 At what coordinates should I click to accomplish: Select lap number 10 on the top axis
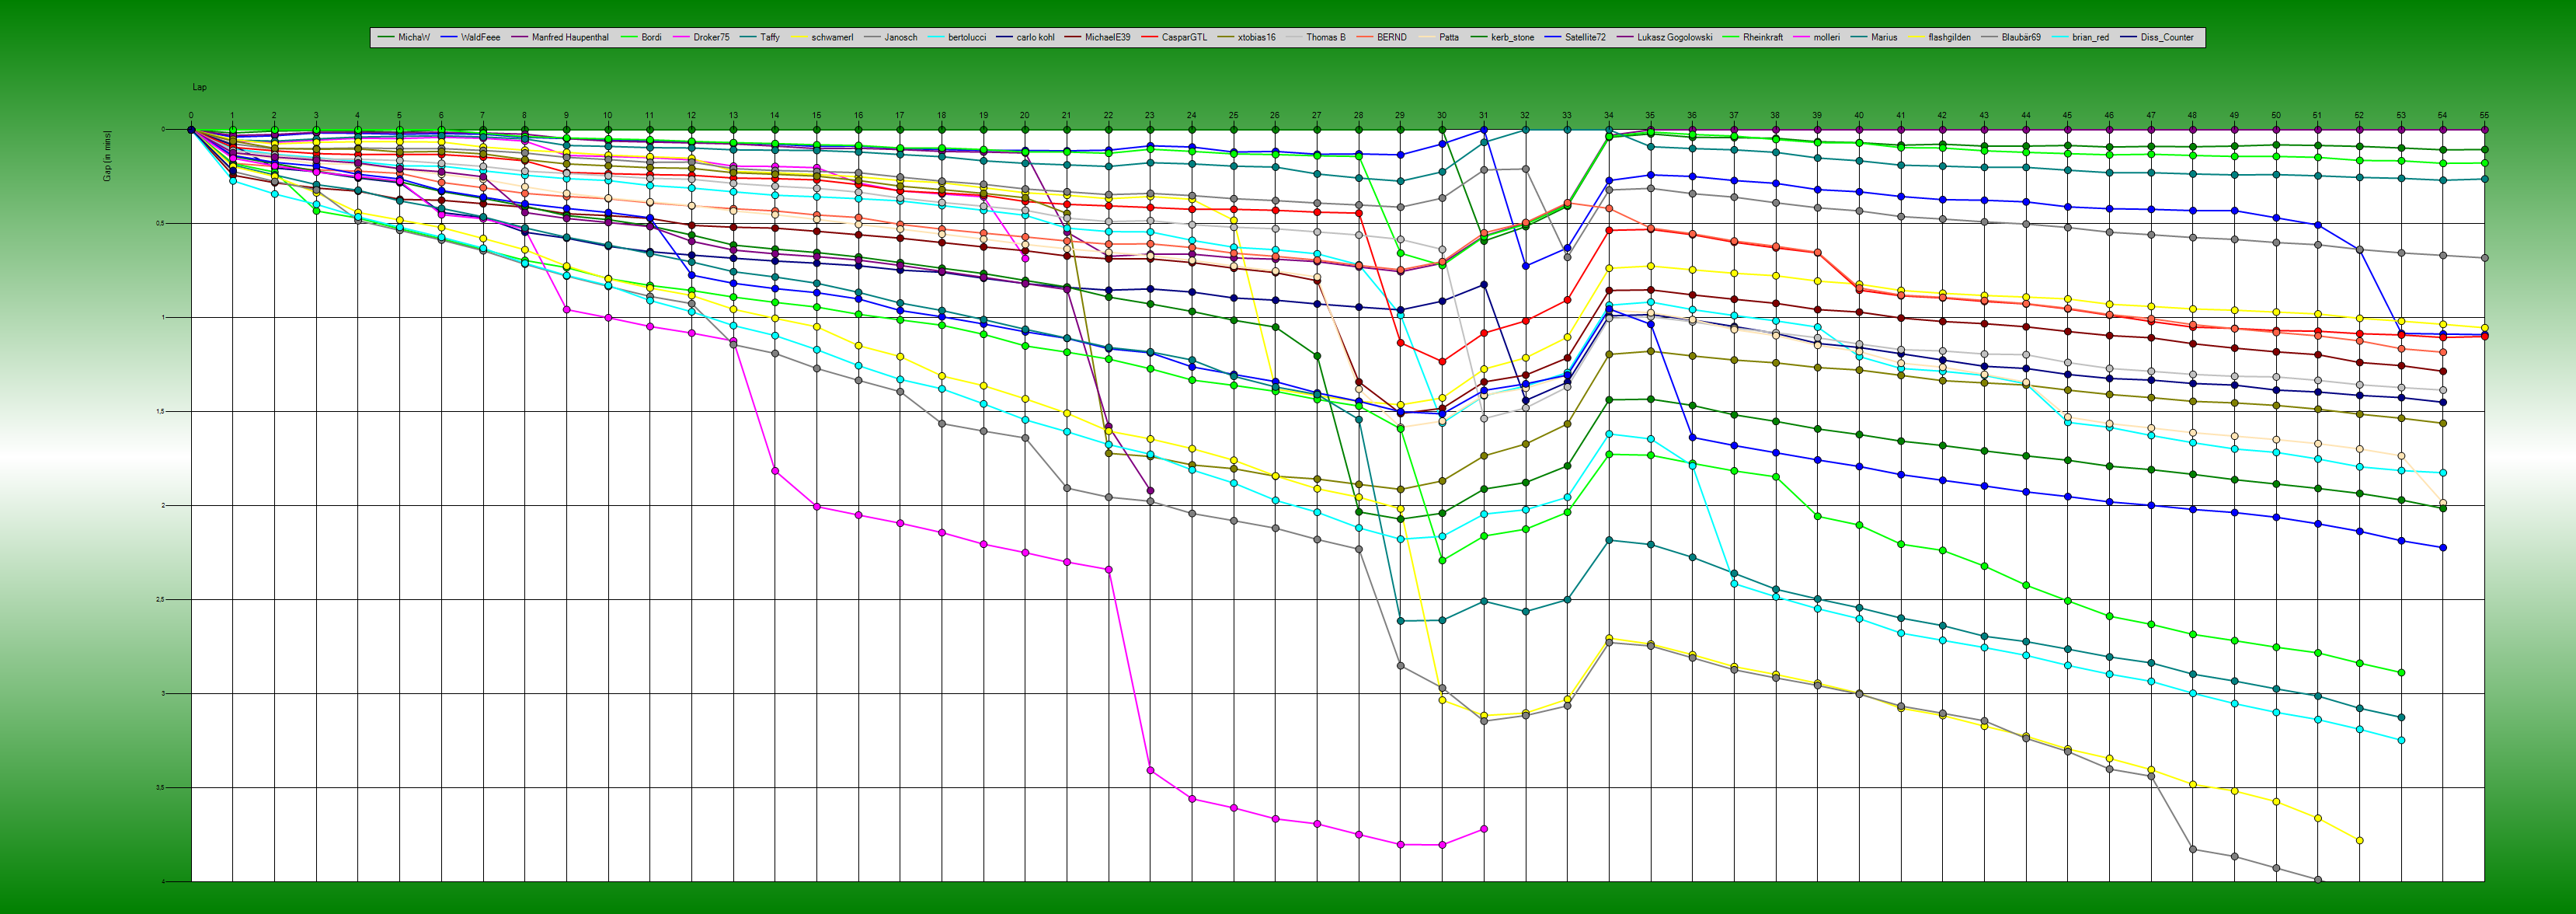point(608,115)
